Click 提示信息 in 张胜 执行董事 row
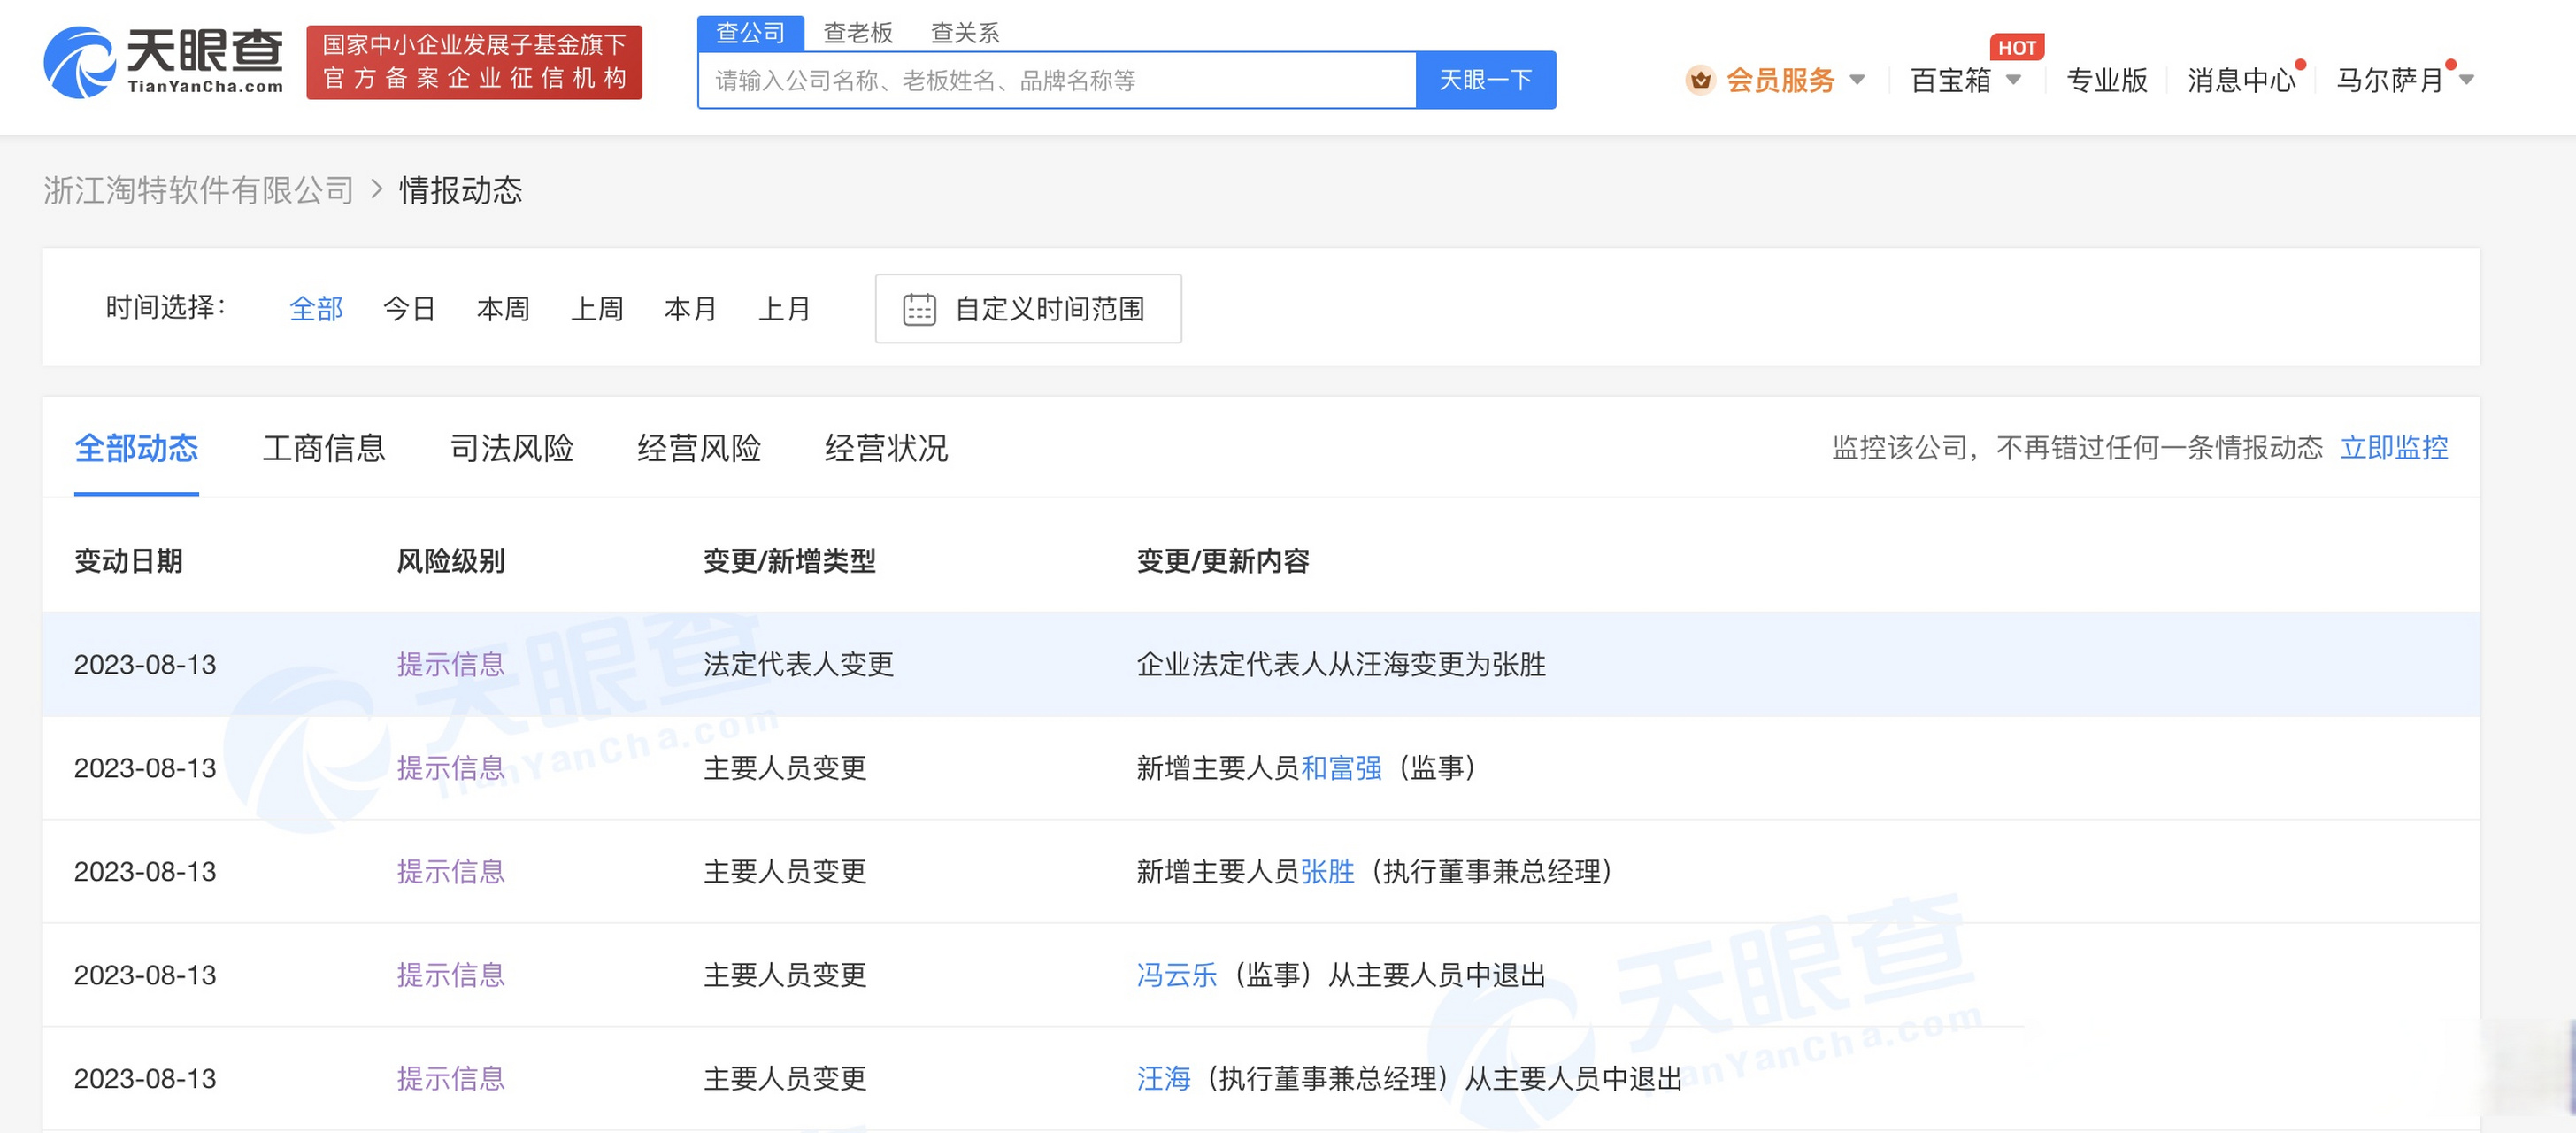 [450, 872]
